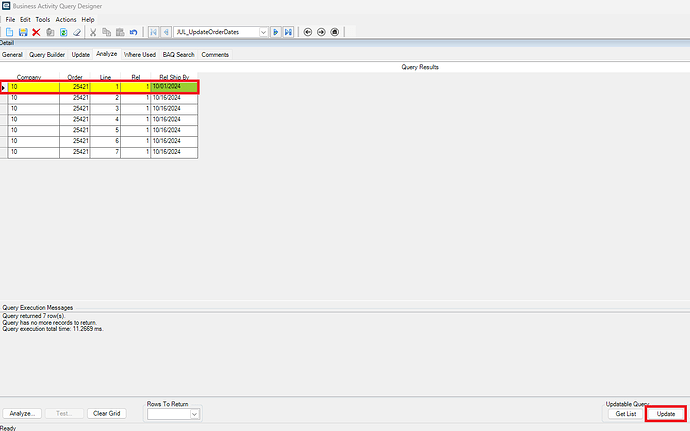Open the File menu
The height and width of the screenshot is (431, 690).
click(10, 19)
